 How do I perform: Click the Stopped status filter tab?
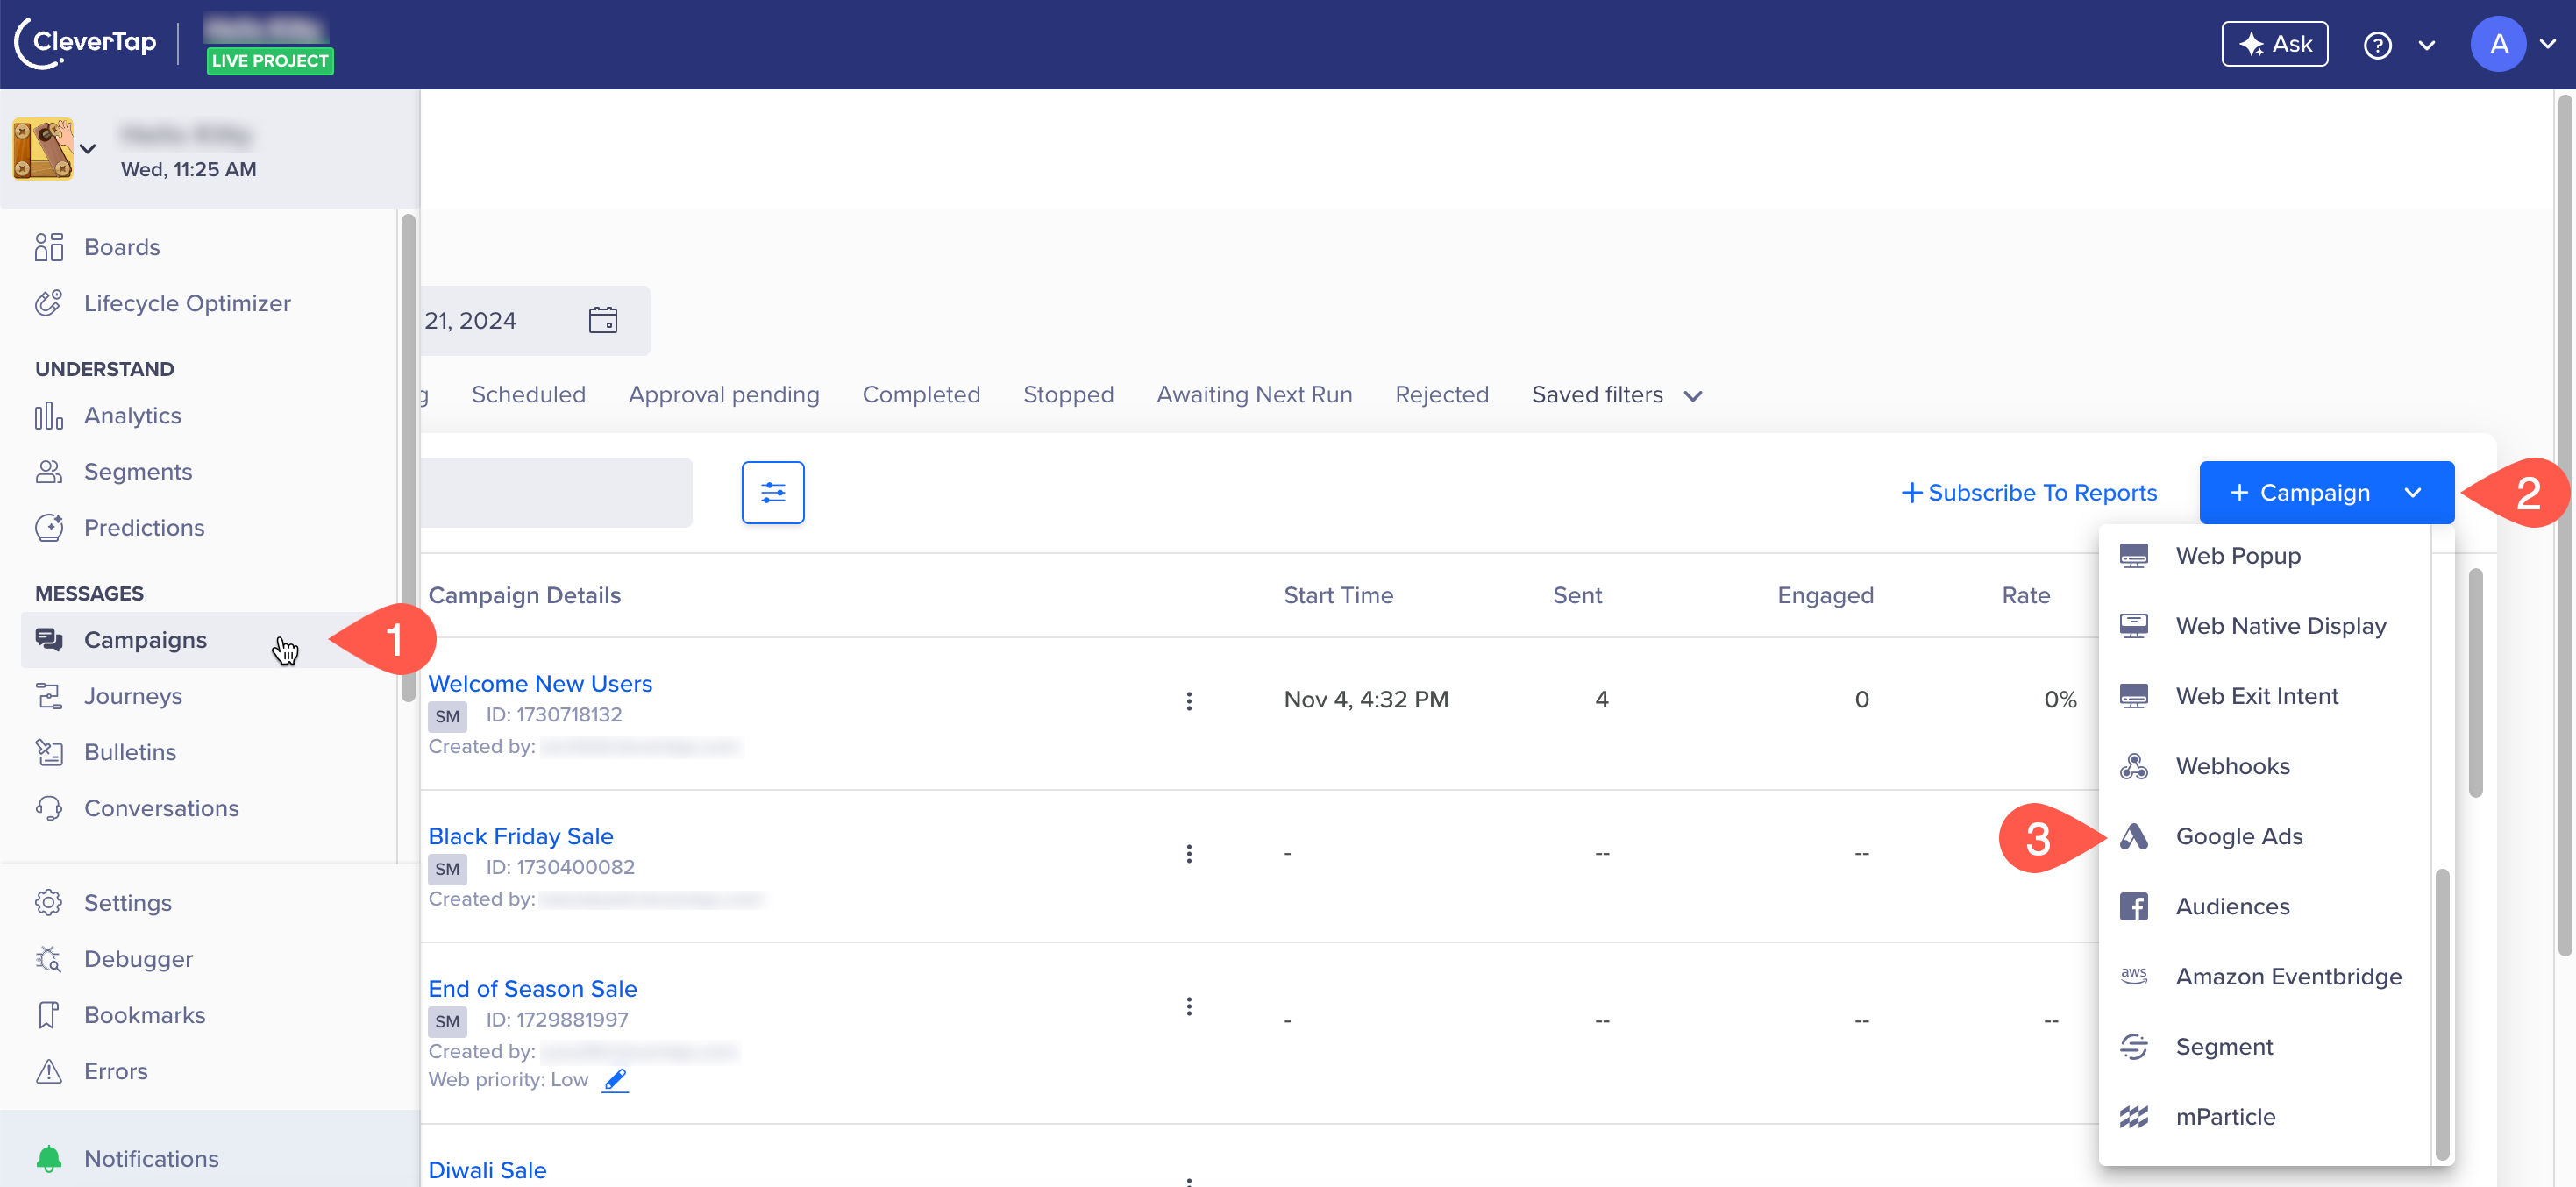(x=1068, y=394)
